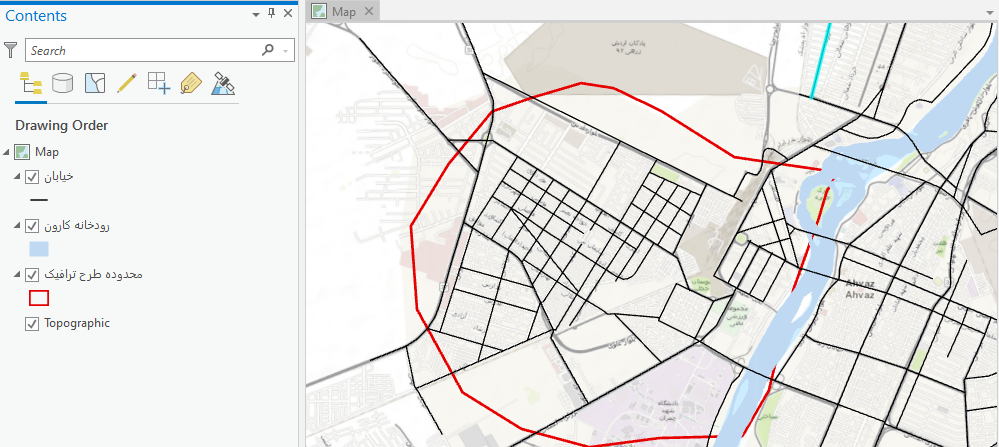Choose List By Snapping icon

[x=158, y=84]
